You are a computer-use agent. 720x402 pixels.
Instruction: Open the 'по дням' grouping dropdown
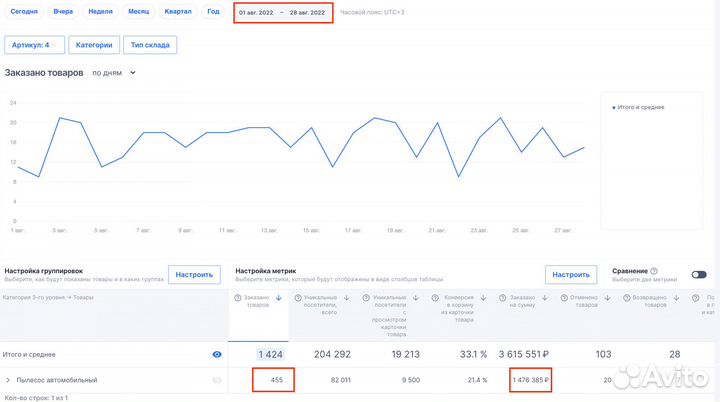coord(113,73)
